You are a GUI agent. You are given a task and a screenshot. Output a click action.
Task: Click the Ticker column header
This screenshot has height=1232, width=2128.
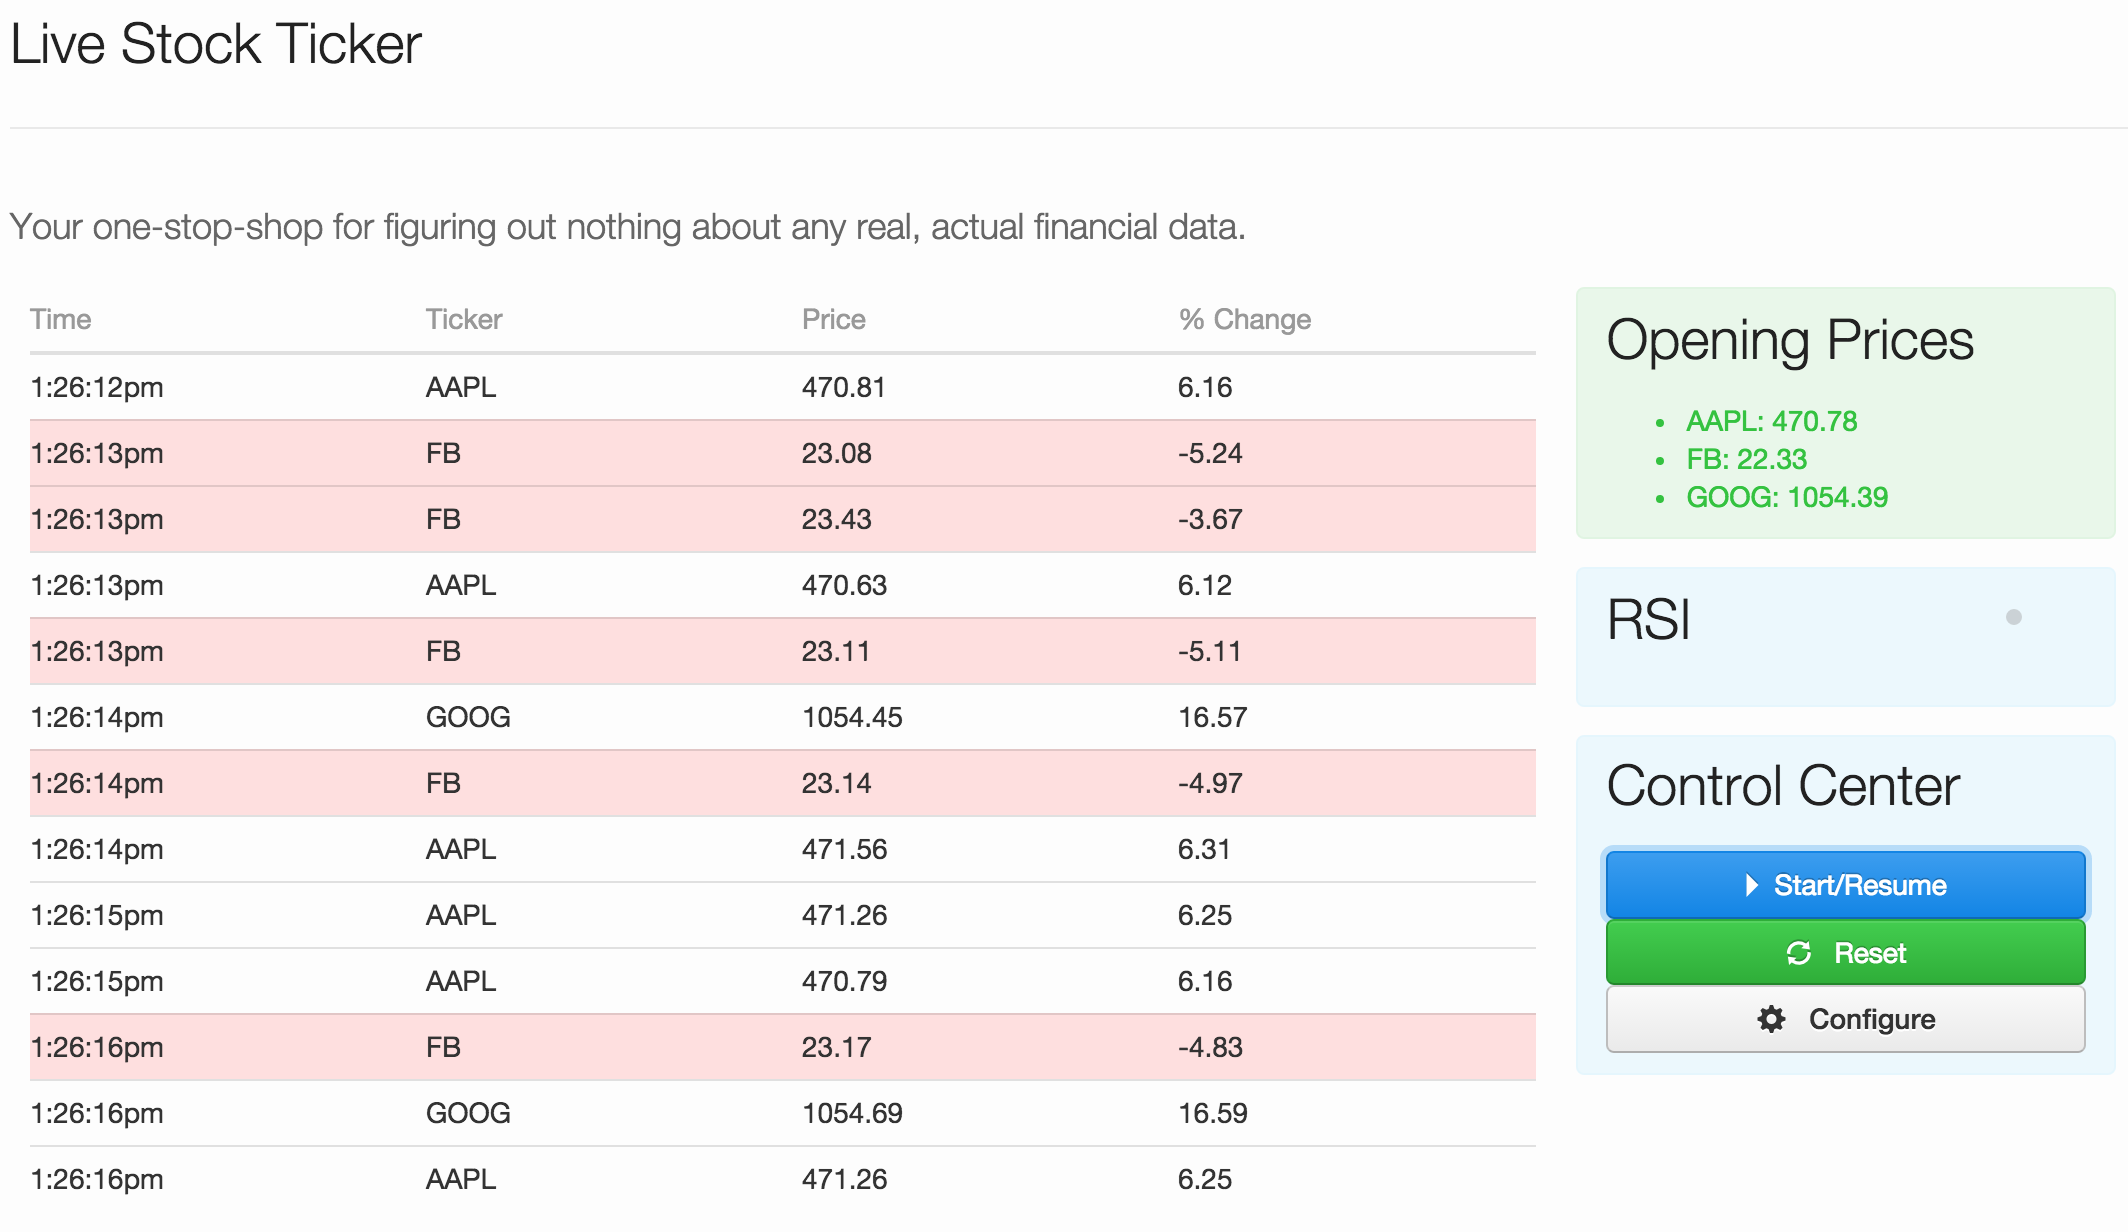pos(464,319)
